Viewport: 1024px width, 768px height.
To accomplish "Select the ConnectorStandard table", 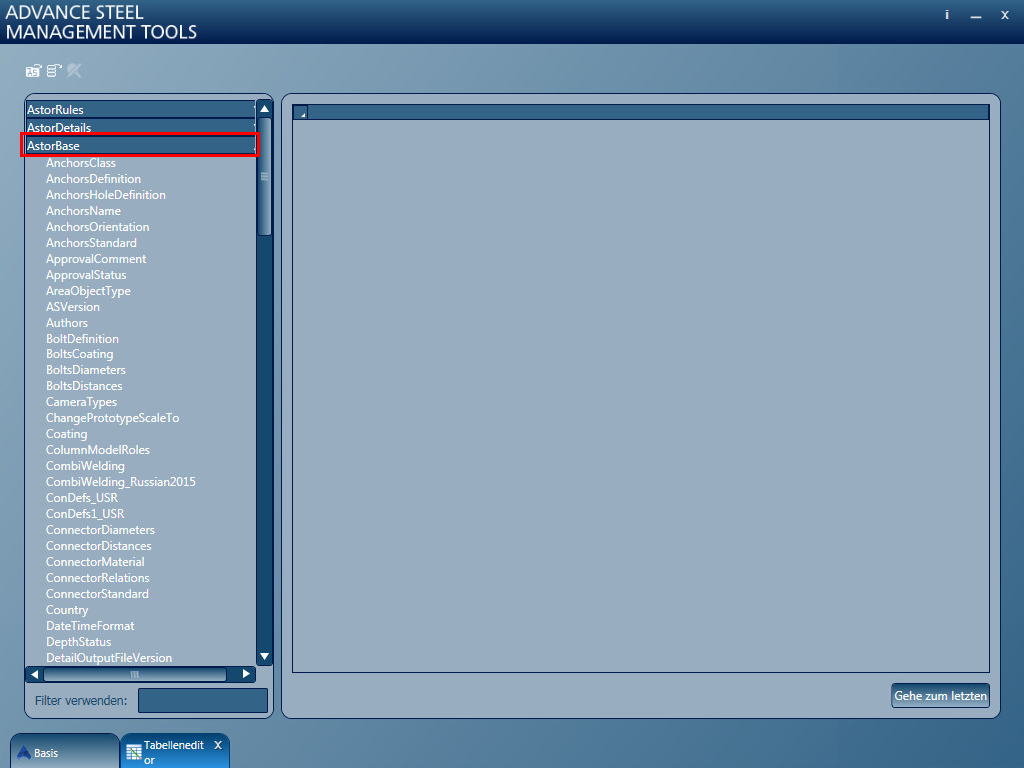I will coord(97,594).
